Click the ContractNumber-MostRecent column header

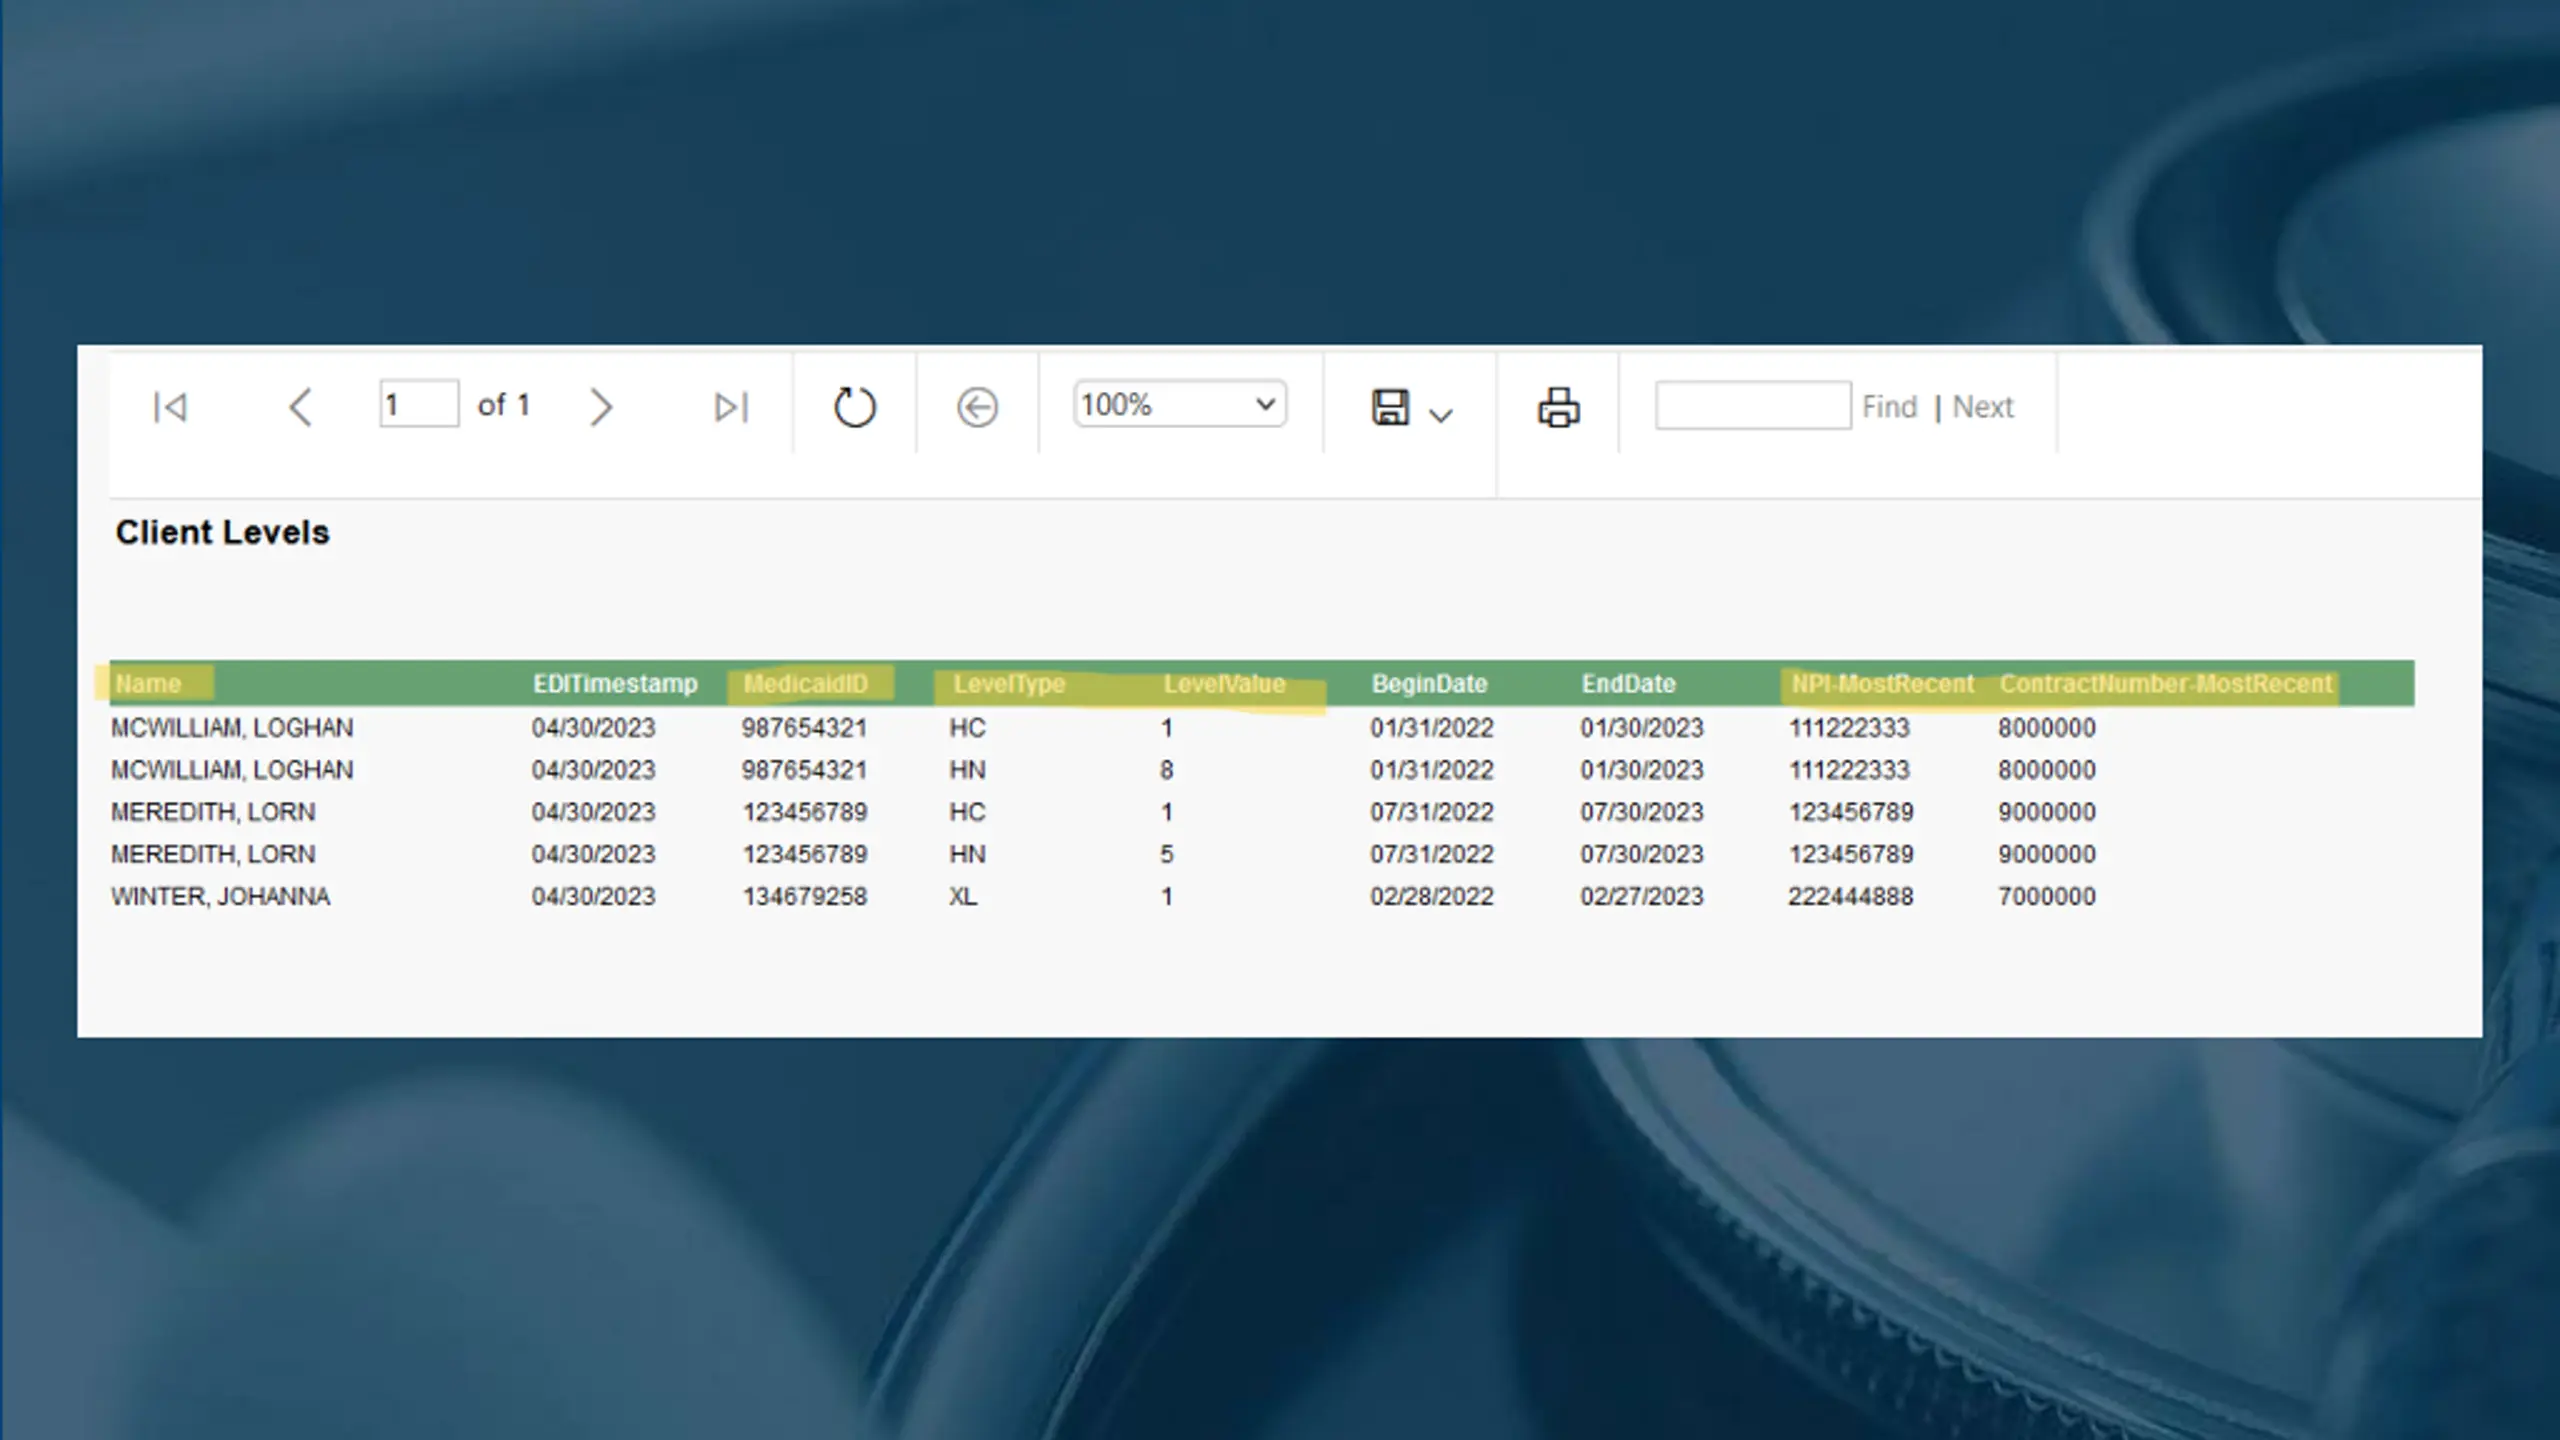[2165, 684]
